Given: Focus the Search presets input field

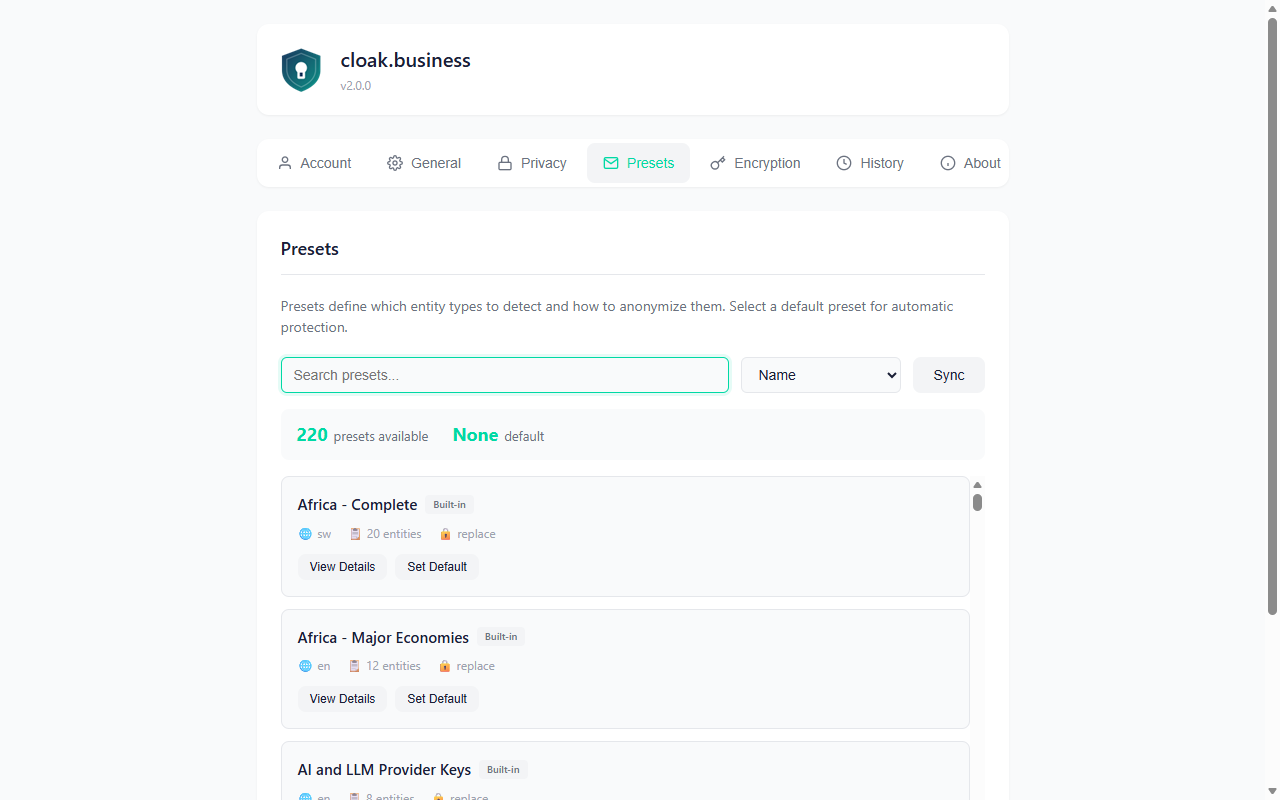Looking at the screenshot, I should coord(505,375).
